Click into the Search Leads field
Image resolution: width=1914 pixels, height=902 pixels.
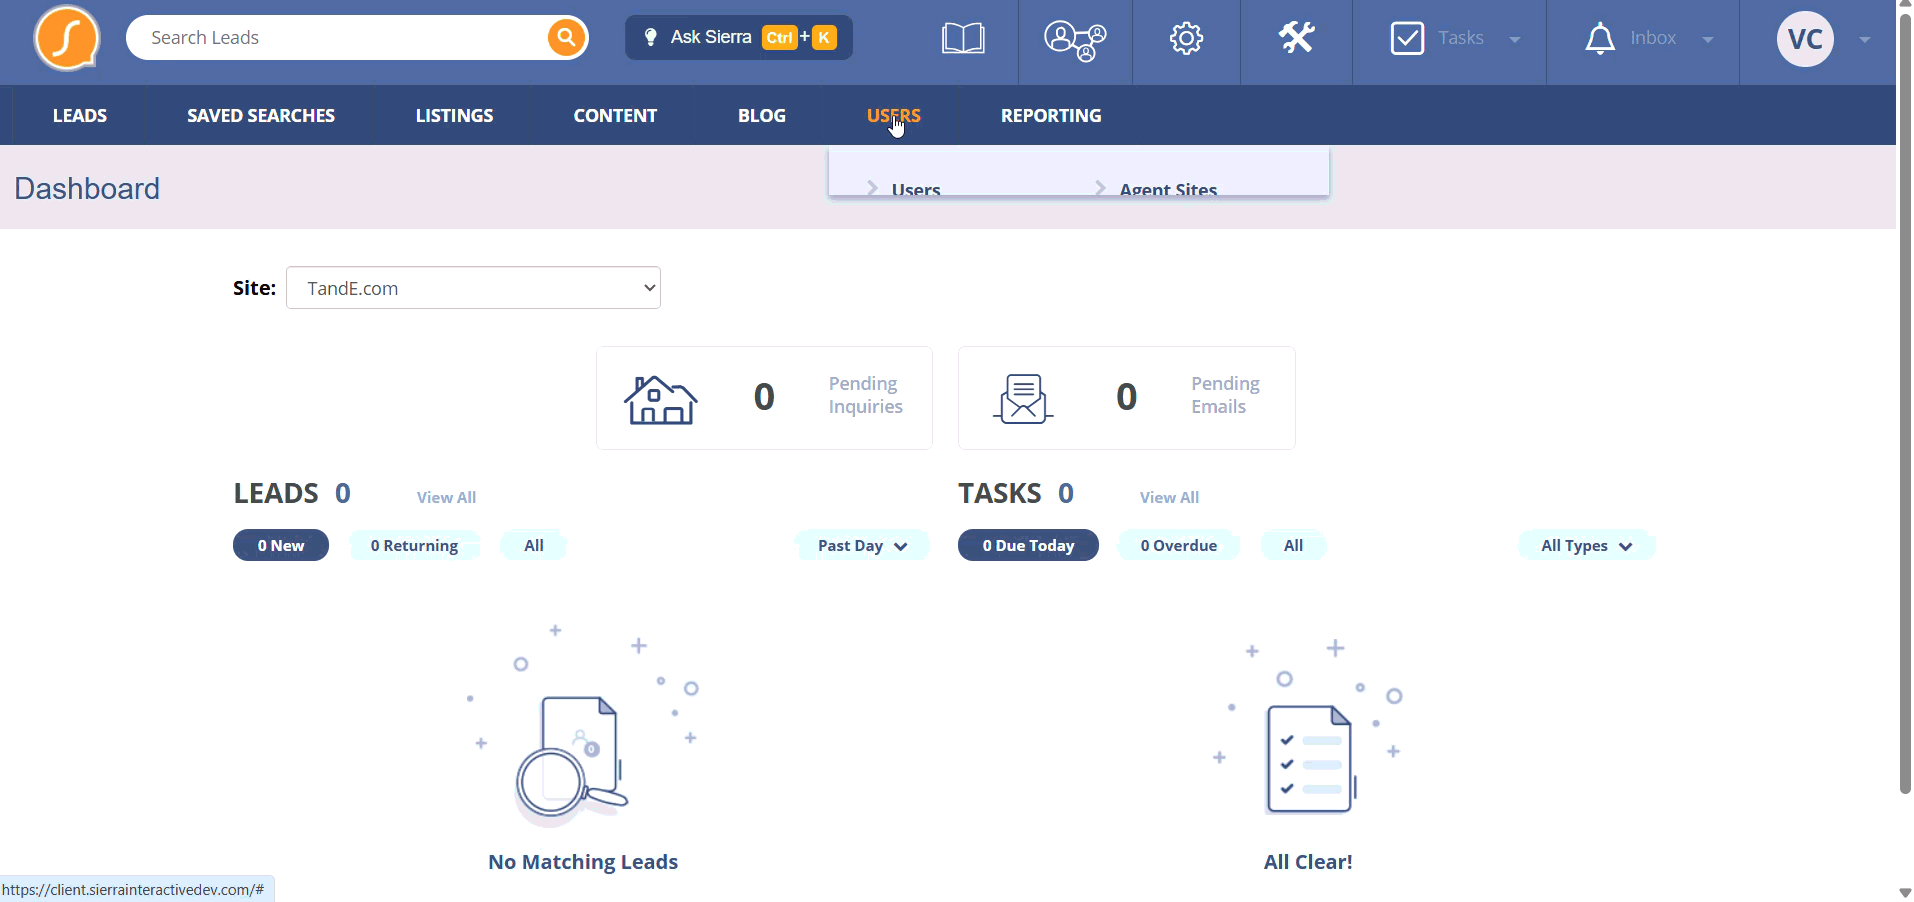(x=340, y=38)
